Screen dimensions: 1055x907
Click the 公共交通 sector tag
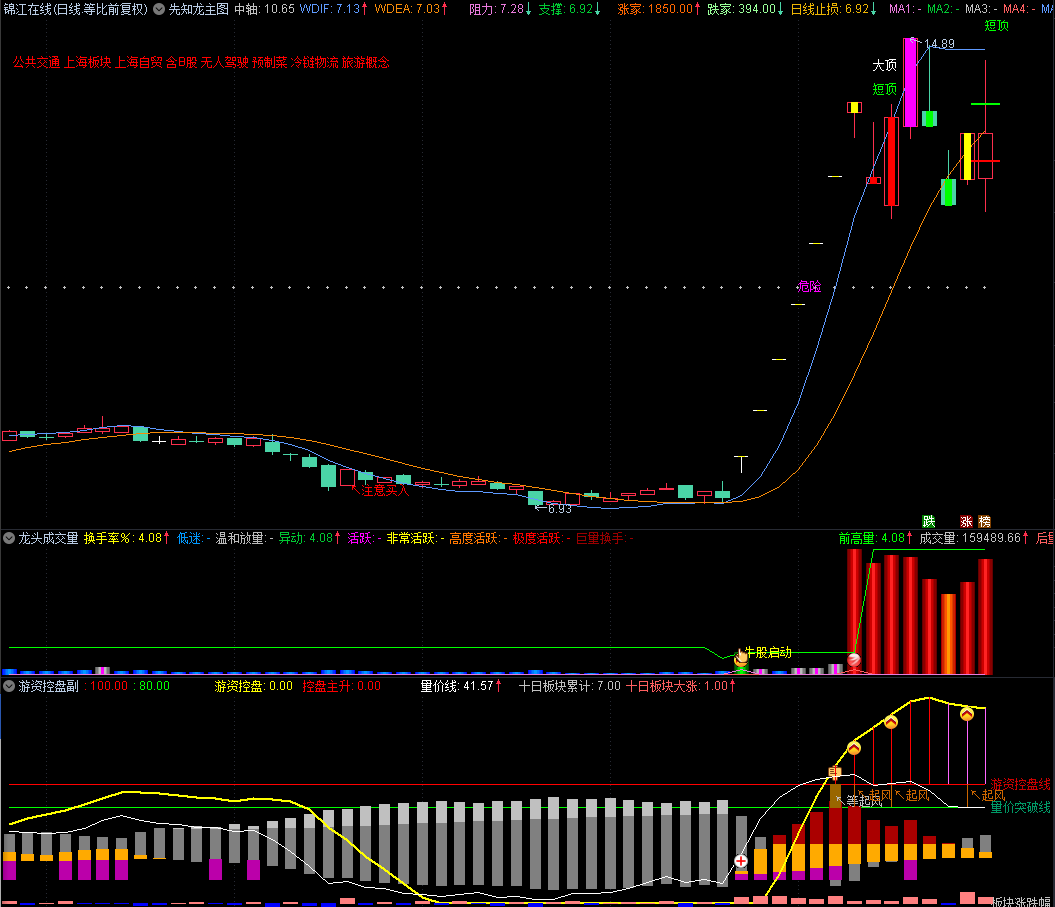pos(36,62)
